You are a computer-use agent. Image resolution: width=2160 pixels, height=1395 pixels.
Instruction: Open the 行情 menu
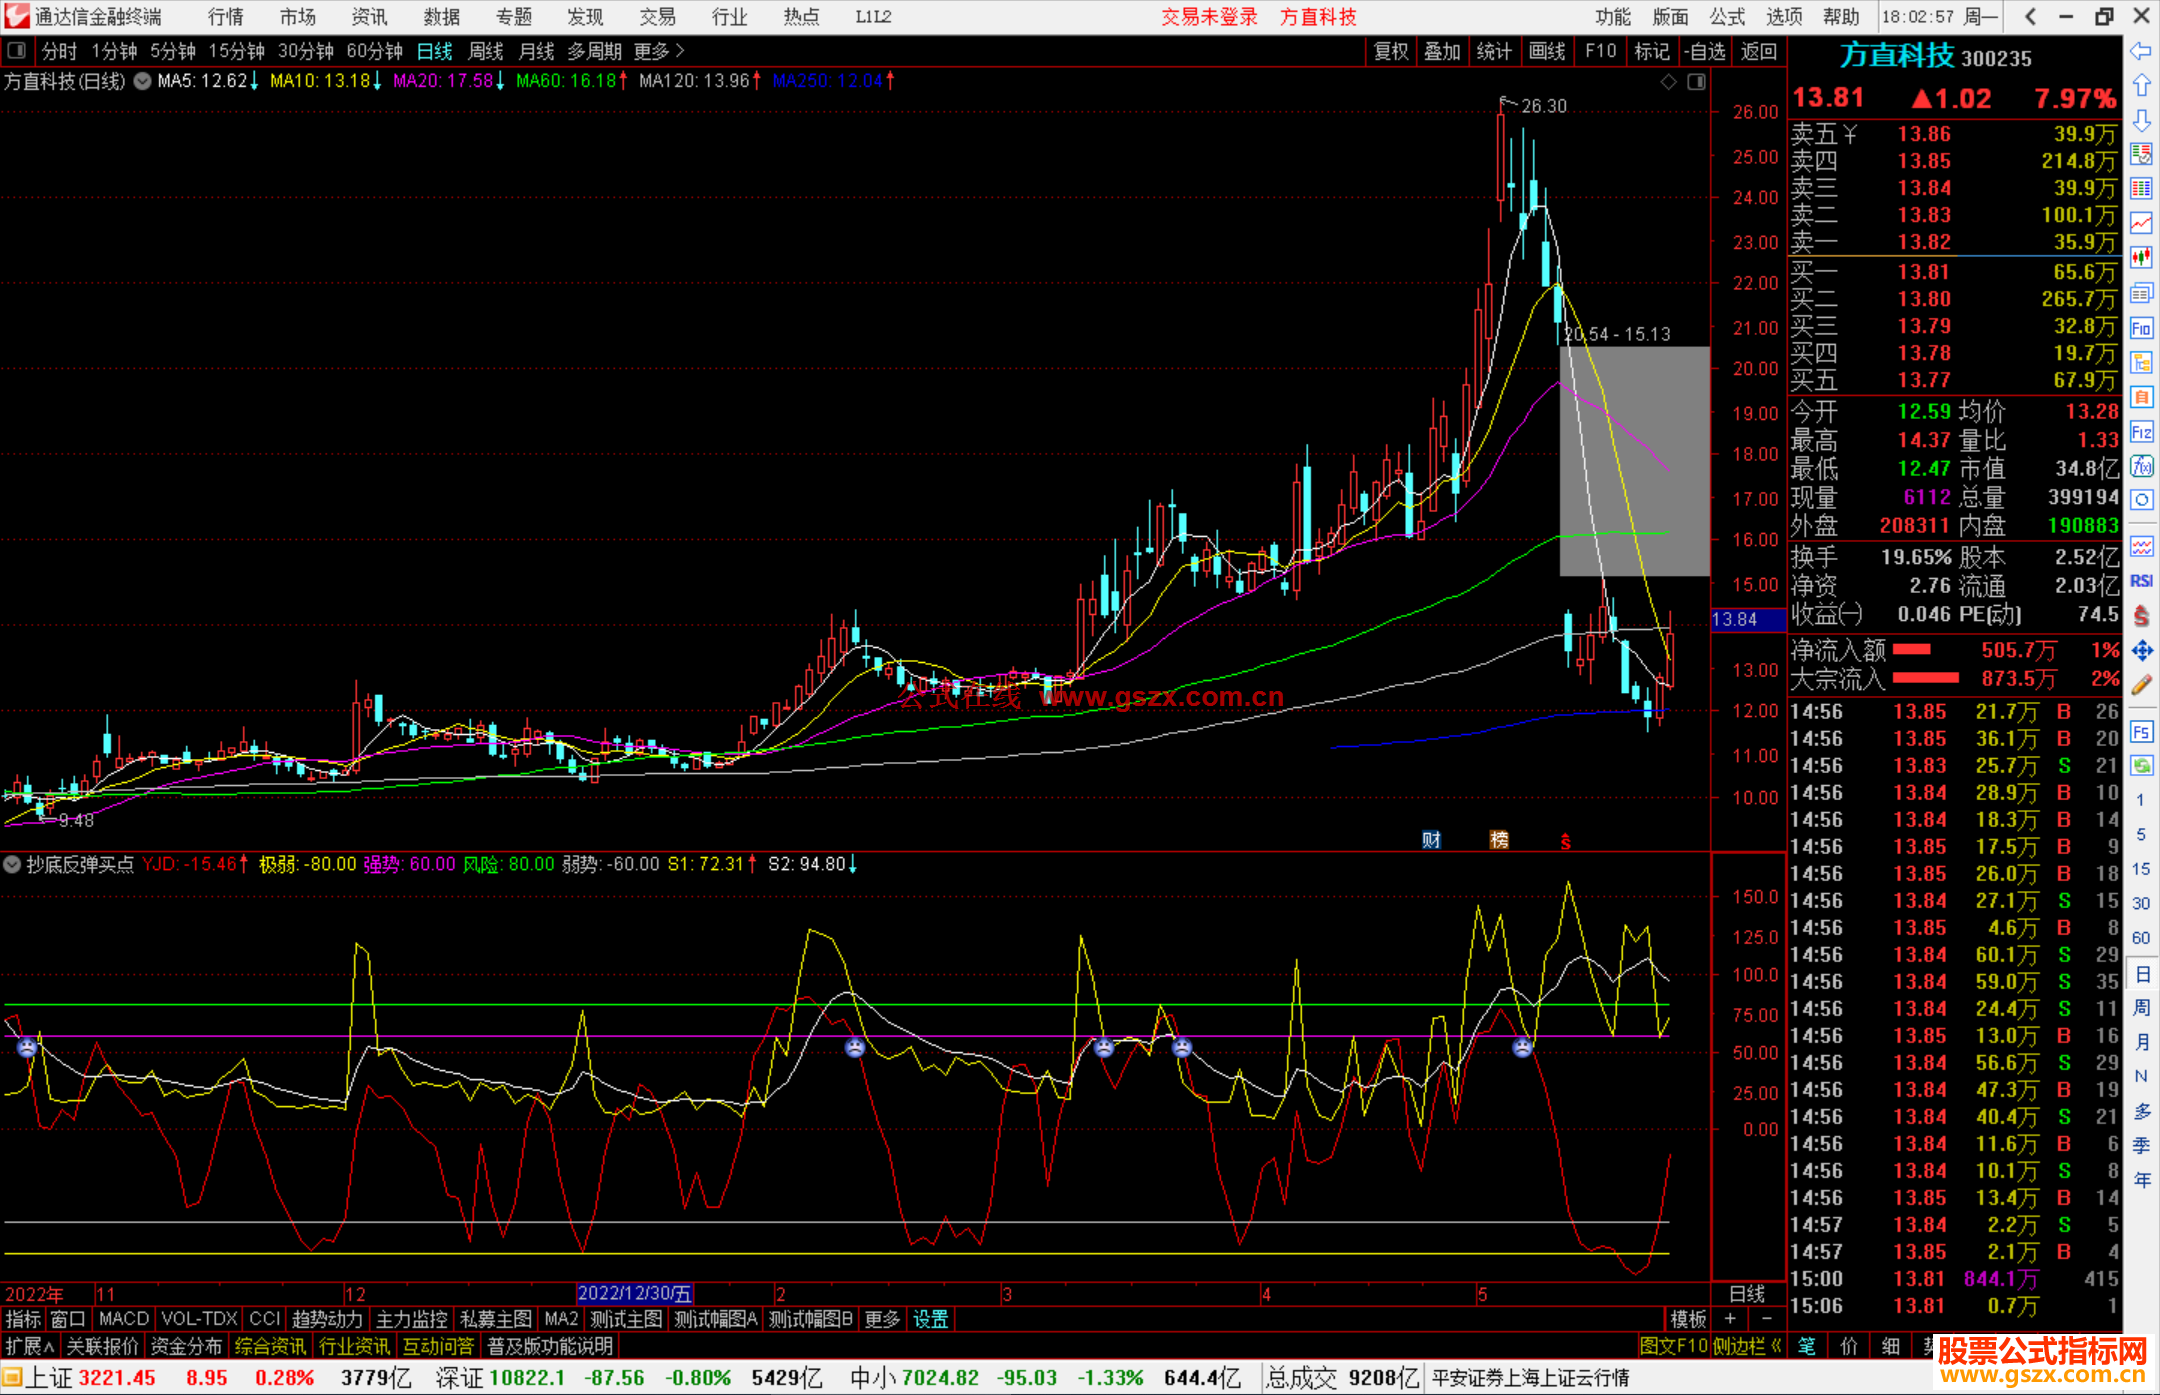pos(225,17)
